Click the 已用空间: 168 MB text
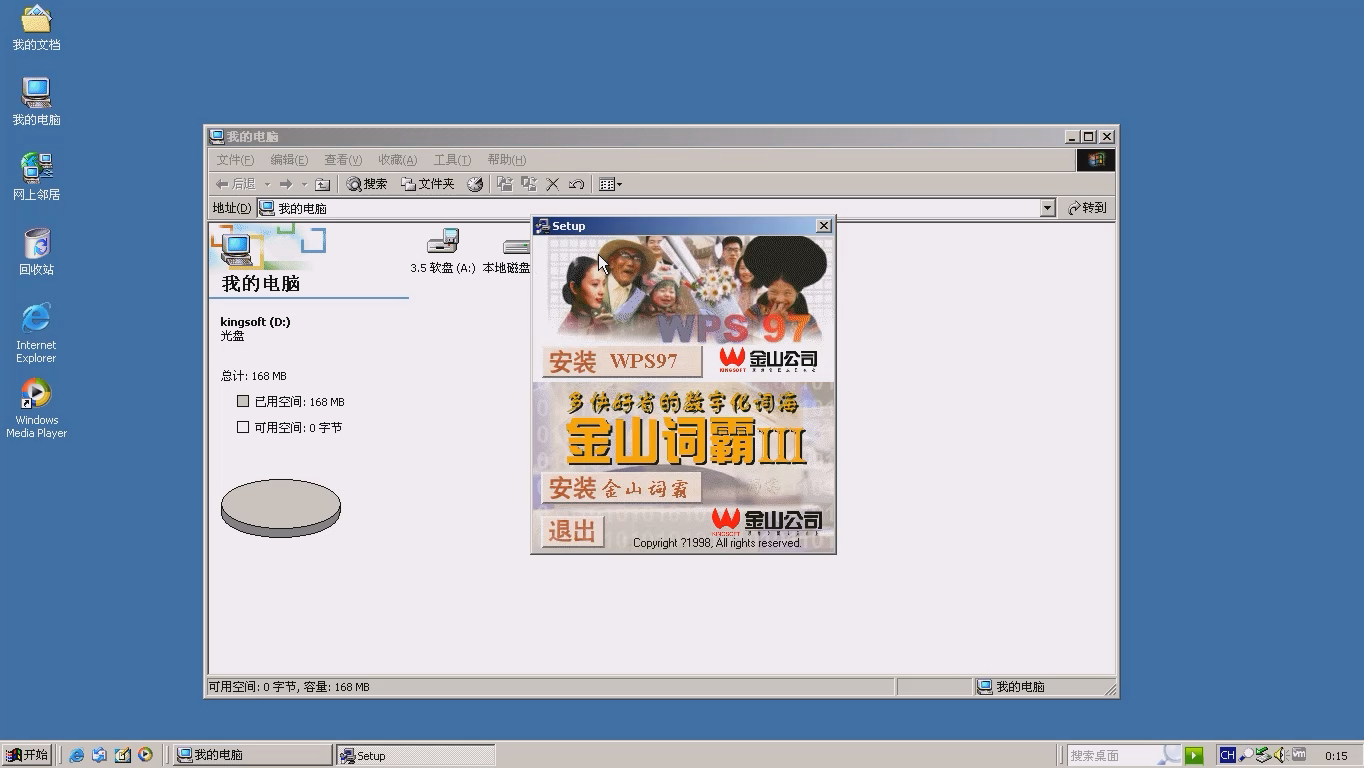Screen dimensions: 1364x768 click(x=299, y=402)
